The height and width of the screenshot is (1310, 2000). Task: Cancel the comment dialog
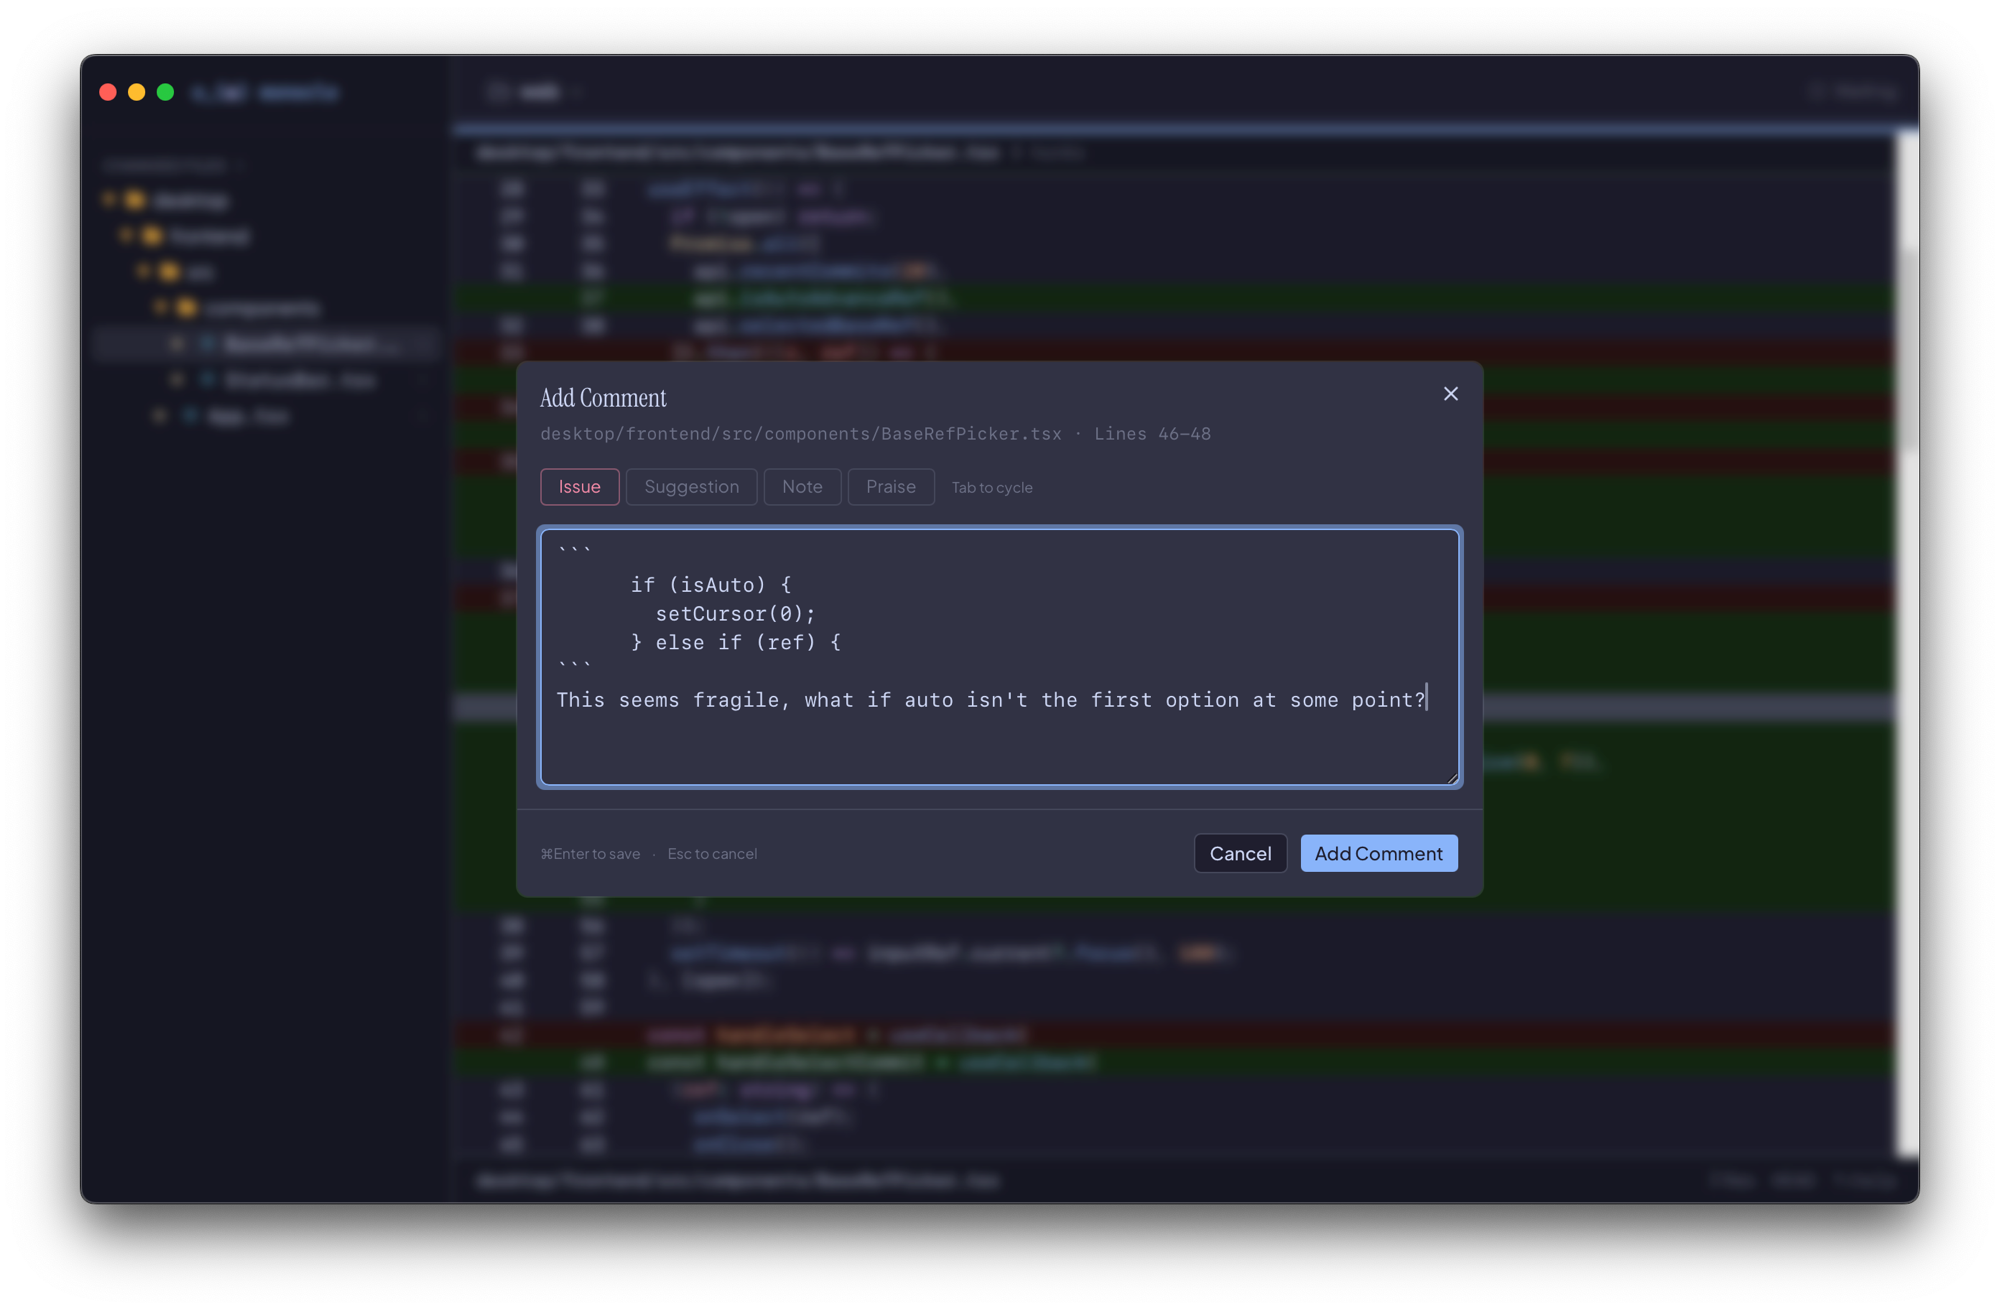pos(1240,853)
